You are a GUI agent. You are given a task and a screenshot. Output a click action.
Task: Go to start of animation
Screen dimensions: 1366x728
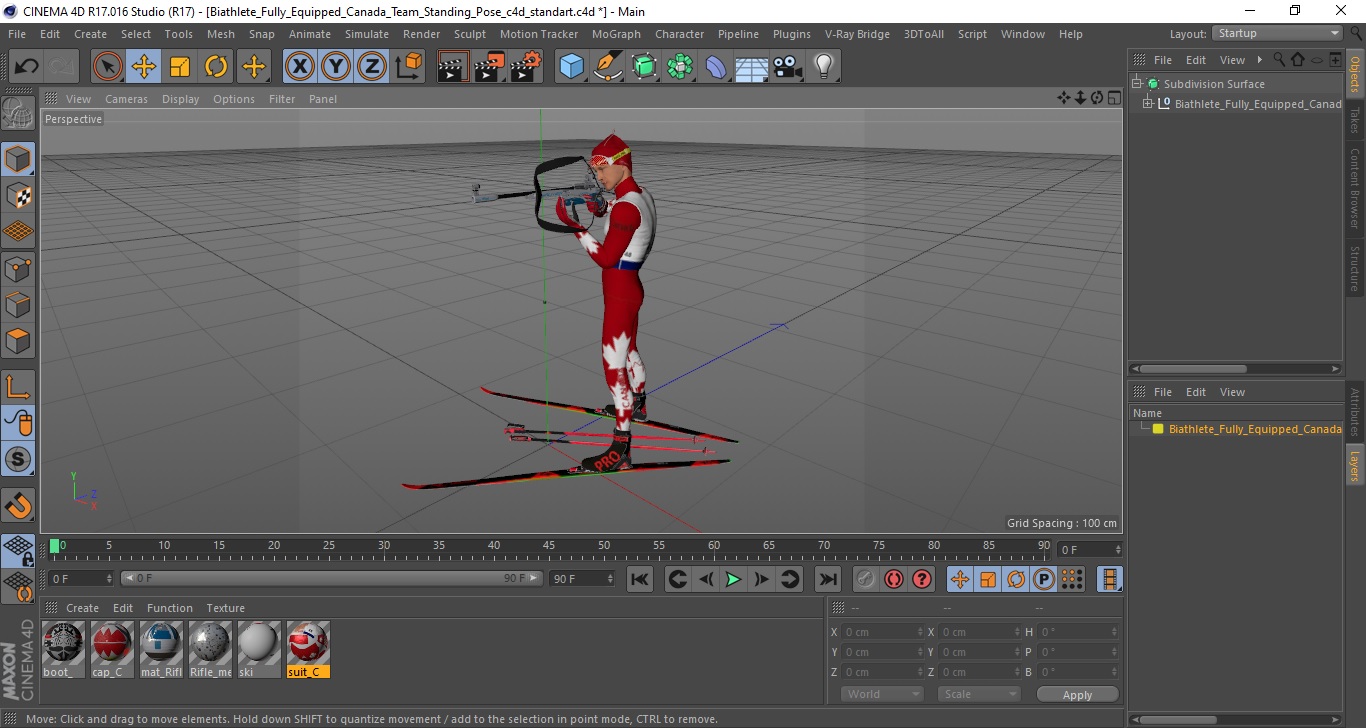click(640, 579)
